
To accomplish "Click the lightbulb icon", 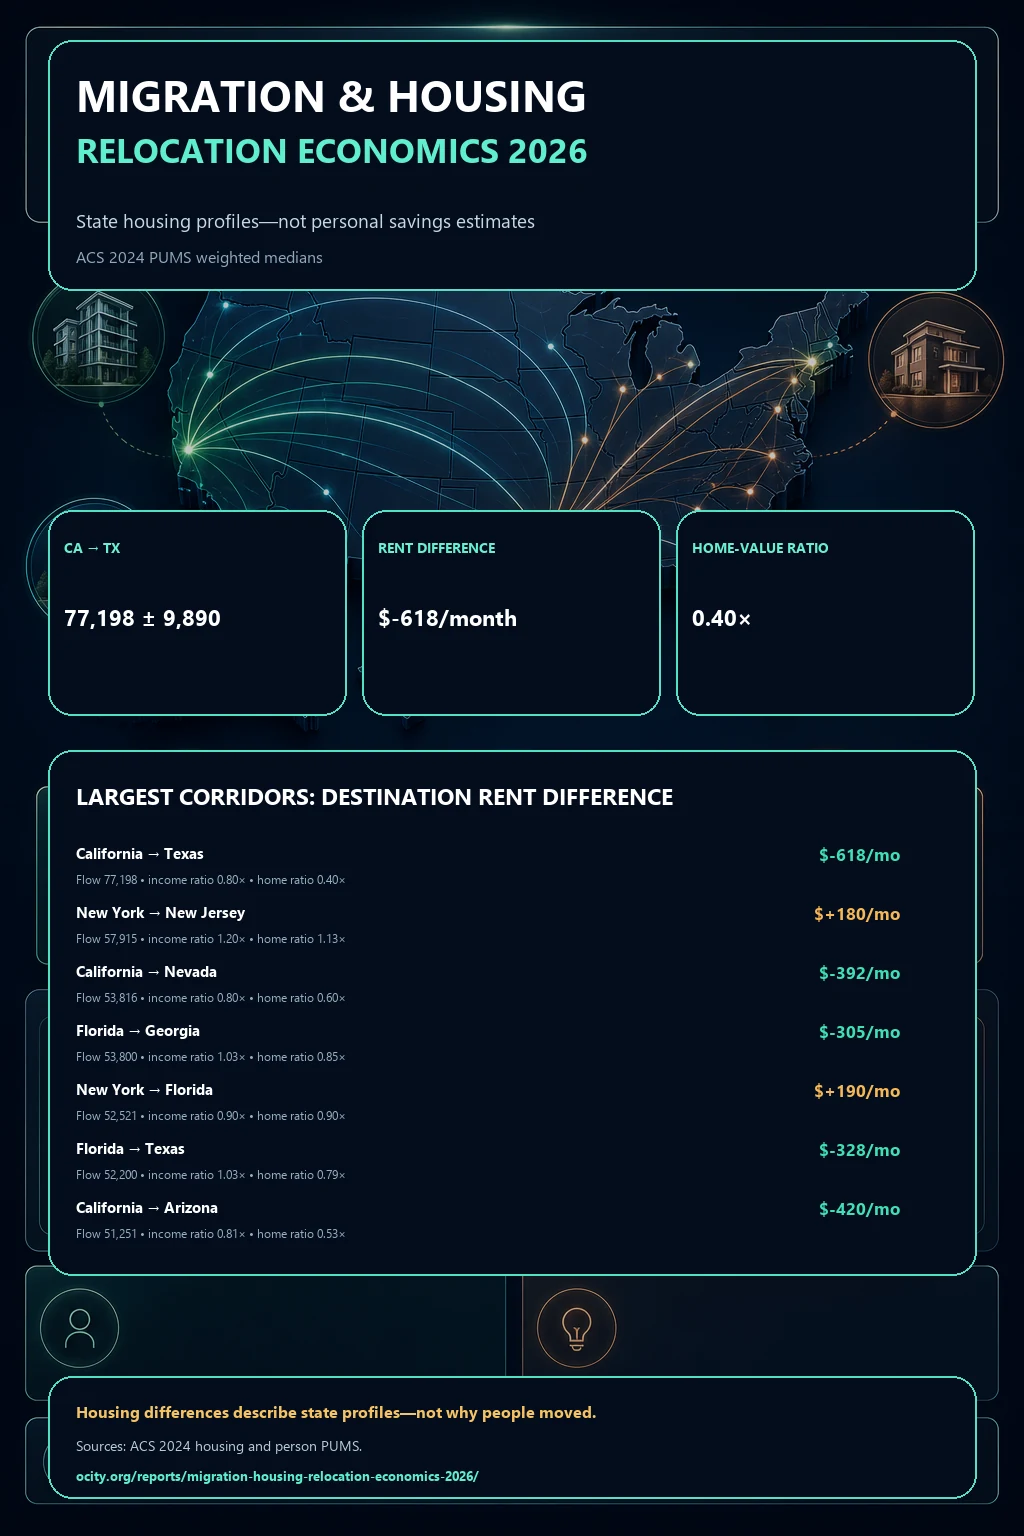I will point(576,1328).
